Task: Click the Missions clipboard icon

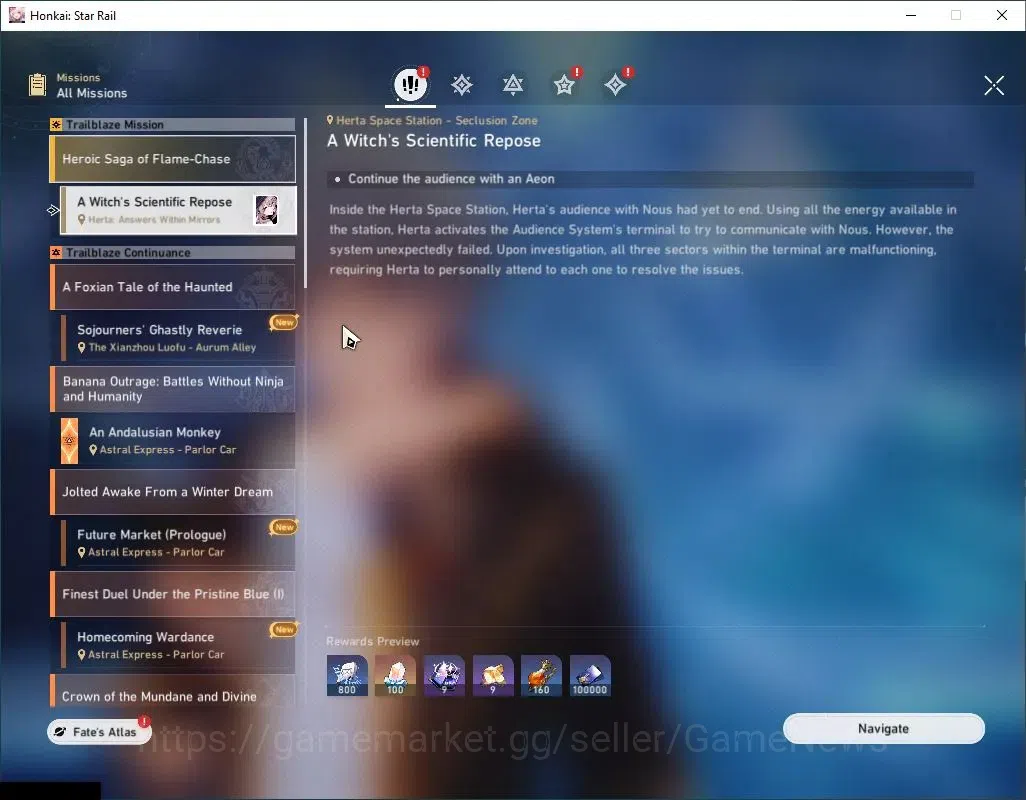Action: pos(37,85)
